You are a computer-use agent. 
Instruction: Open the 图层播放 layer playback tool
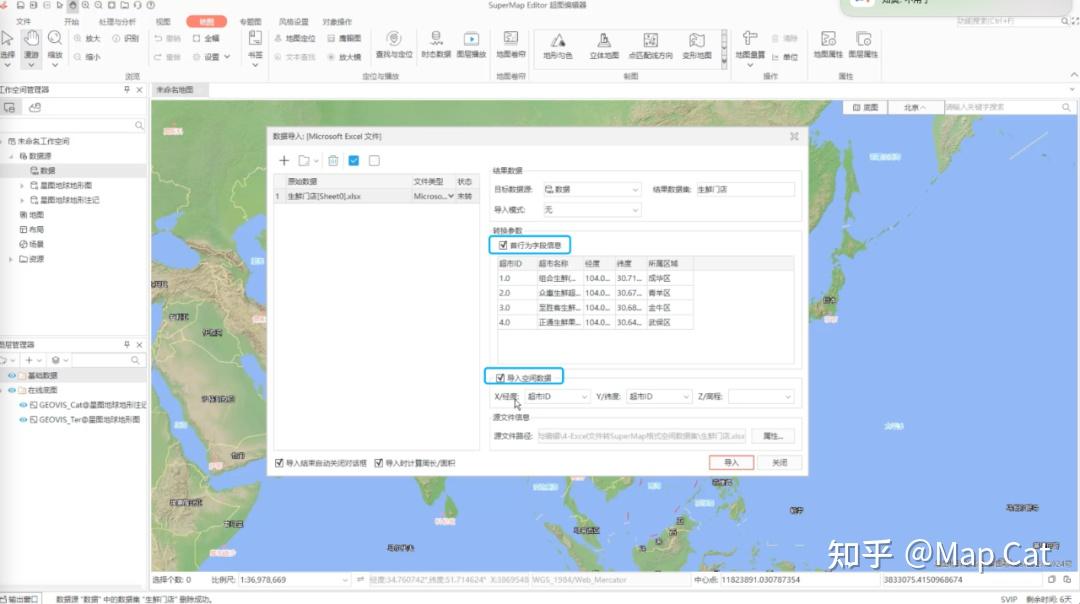tap(470, 45)
